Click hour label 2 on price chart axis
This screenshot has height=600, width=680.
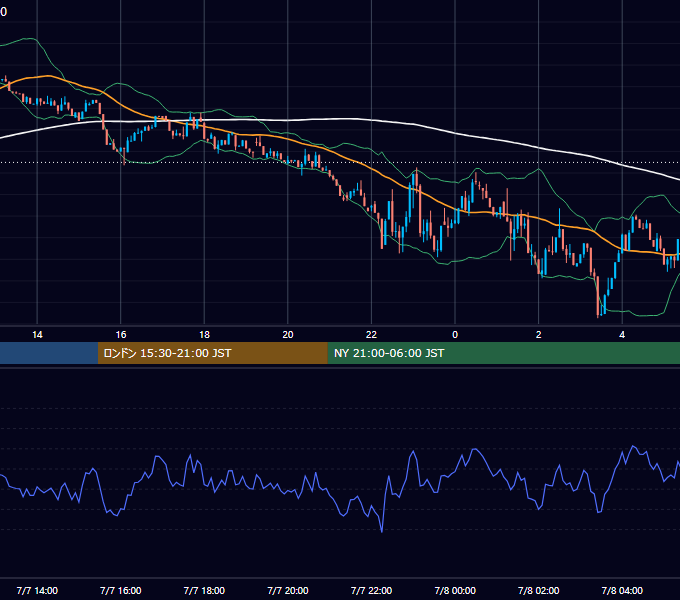539,335
